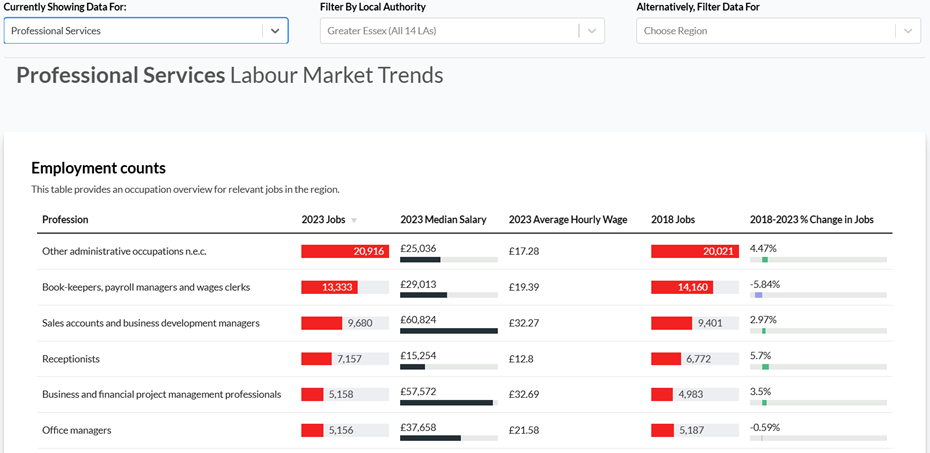Click the 2018-2023 % Change in Jobs header
Viewport: 930px width, 453px height.
coord(811,220)
